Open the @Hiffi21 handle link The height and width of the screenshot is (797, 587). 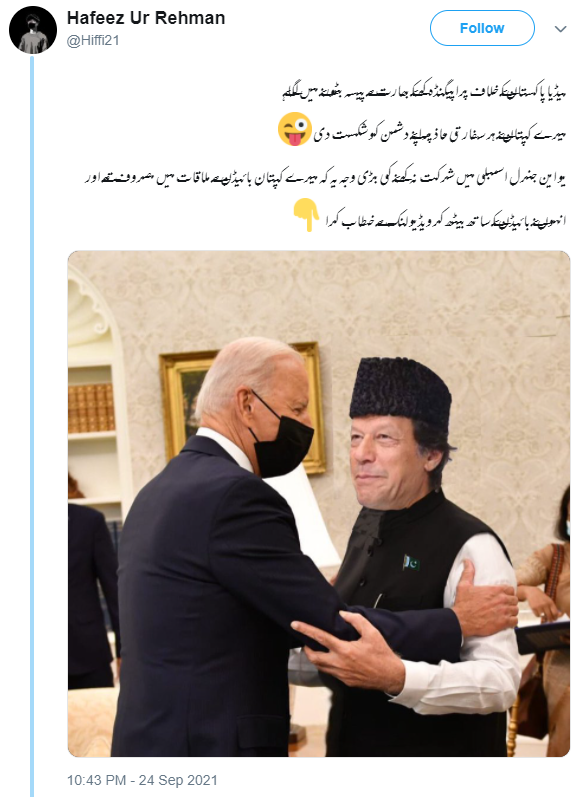pyautogui.click(x=93, y=41)
